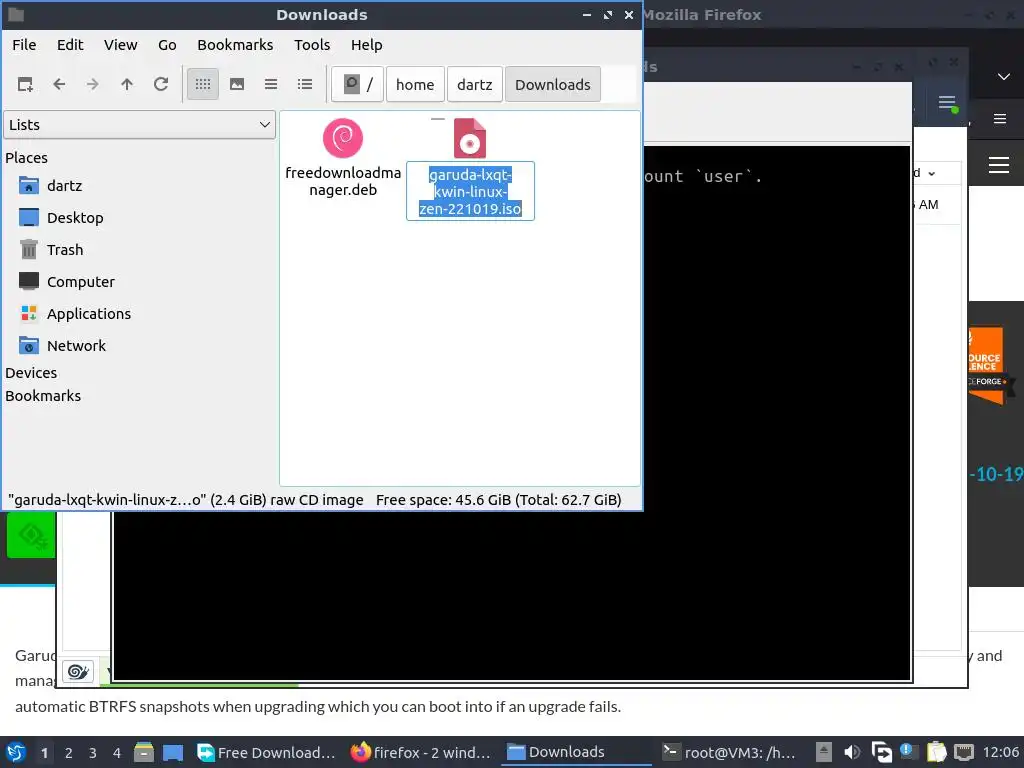Click the Downloads window folder icon
The width and height of the screenshot is (1024, 768).
coord(16,14)
